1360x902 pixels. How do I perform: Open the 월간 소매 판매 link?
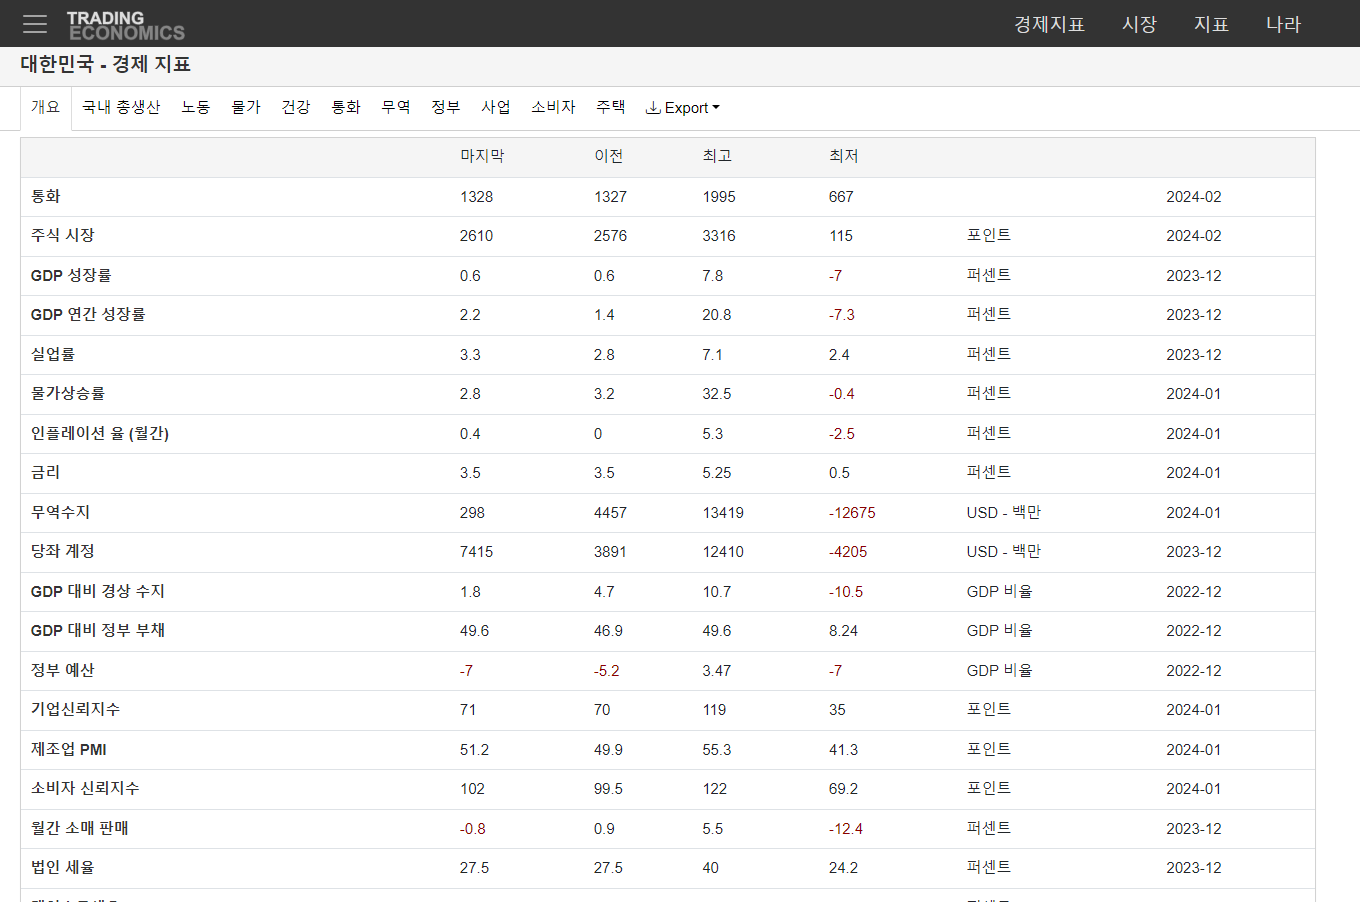pos(80,828)
